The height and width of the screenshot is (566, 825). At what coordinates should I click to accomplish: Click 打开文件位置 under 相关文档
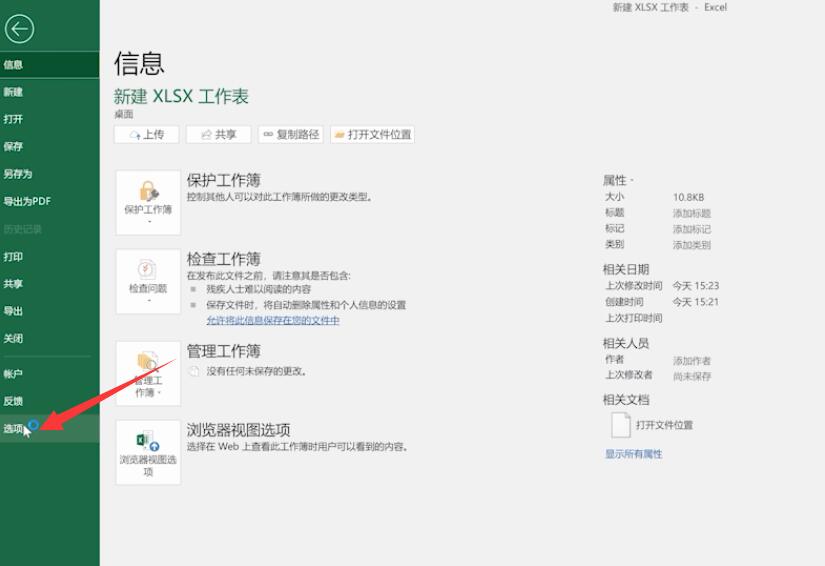click(664, 425)
